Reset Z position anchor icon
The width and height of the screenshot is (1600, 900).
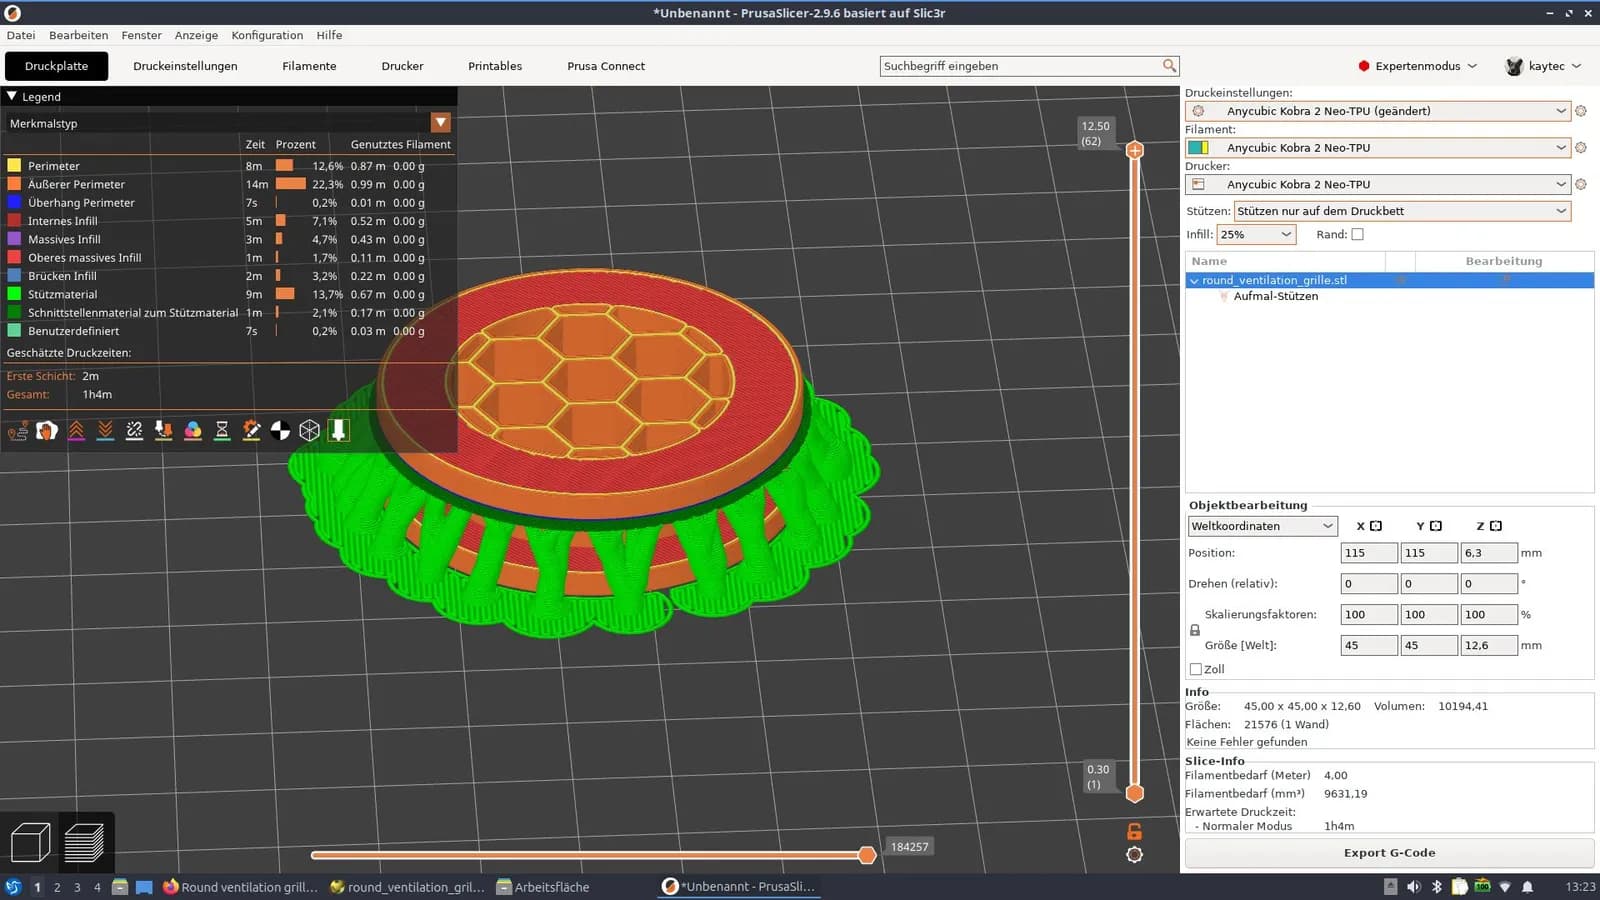coord(1496,526)
